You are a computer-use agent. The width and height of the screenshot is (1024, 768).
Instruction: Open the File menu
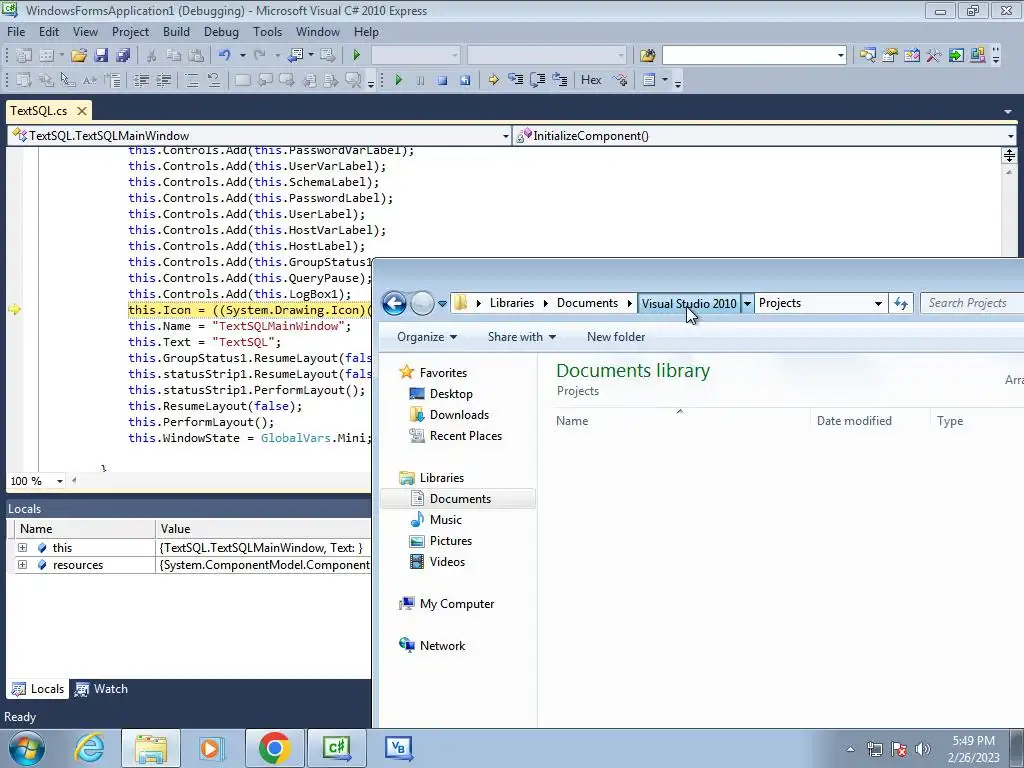tap(16, 32)
